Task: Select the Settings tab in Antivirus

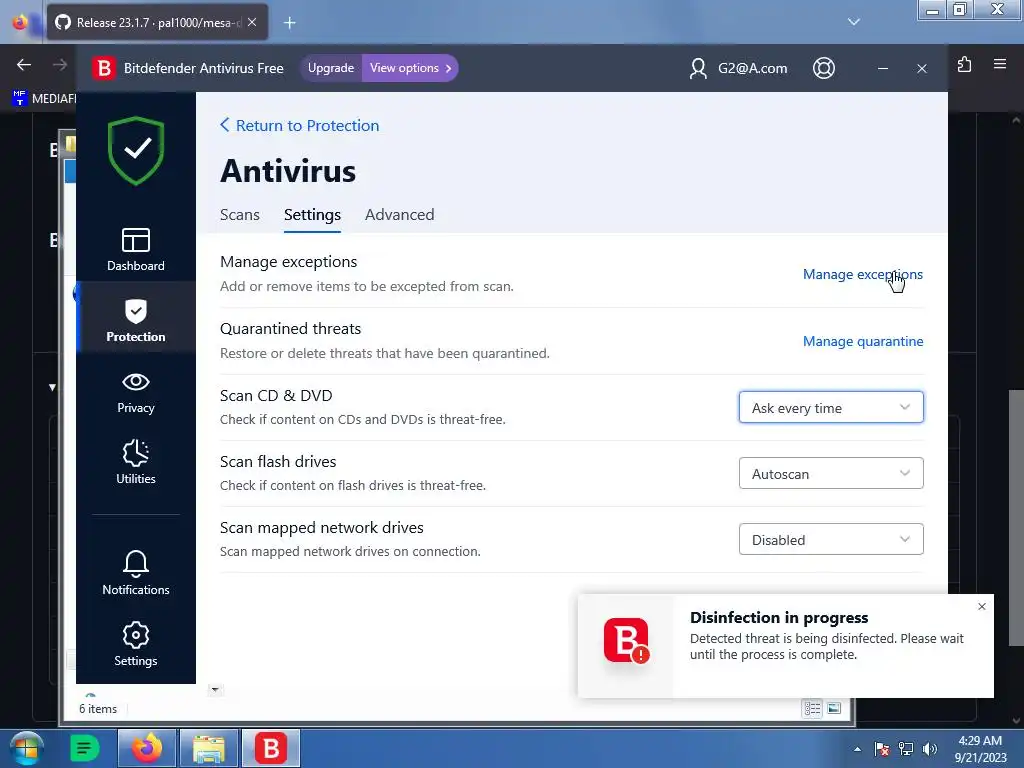Action: click(312, 215)
